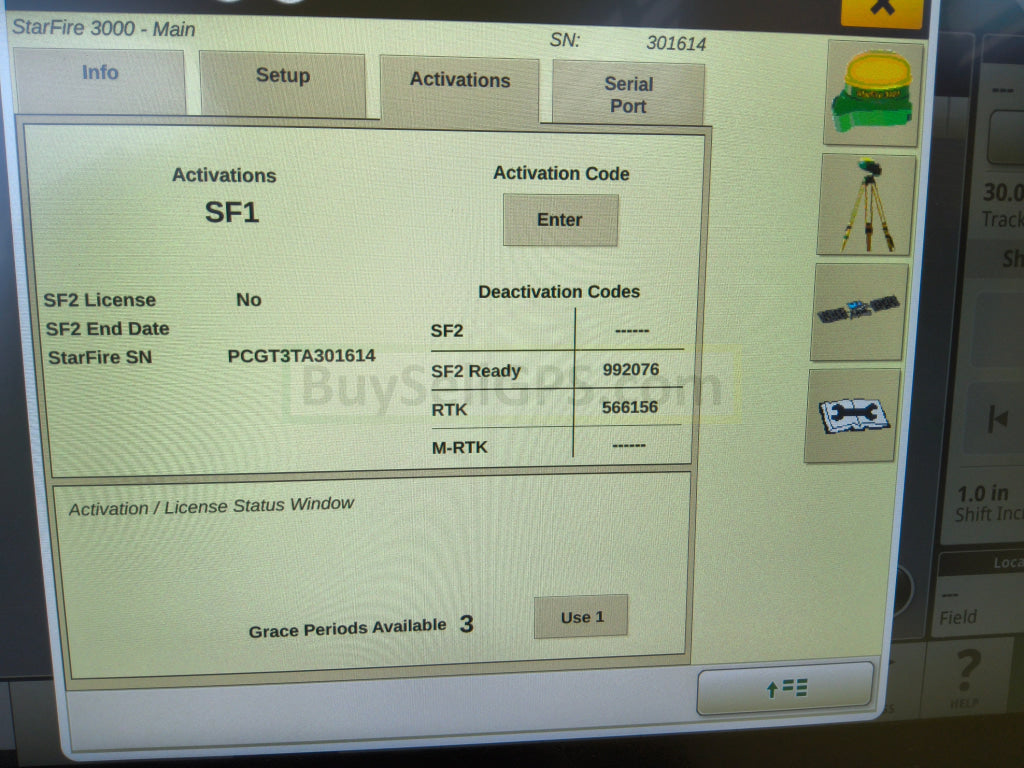Screen dimensions: 1024x768
Task: Select the SF2 Ready deactivation code 992076
Action: (630, 370)
